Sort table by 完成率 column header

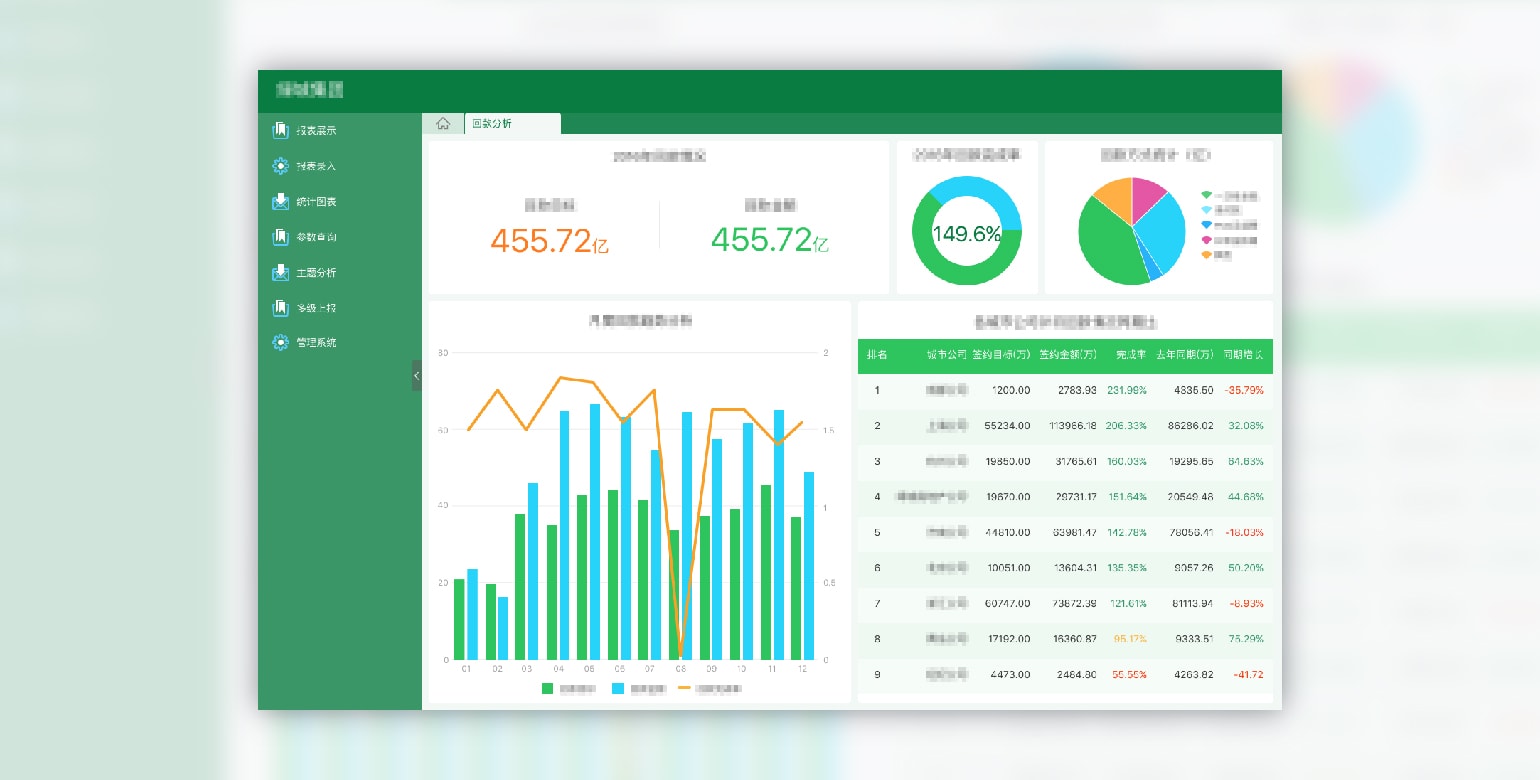(1130, 355)
